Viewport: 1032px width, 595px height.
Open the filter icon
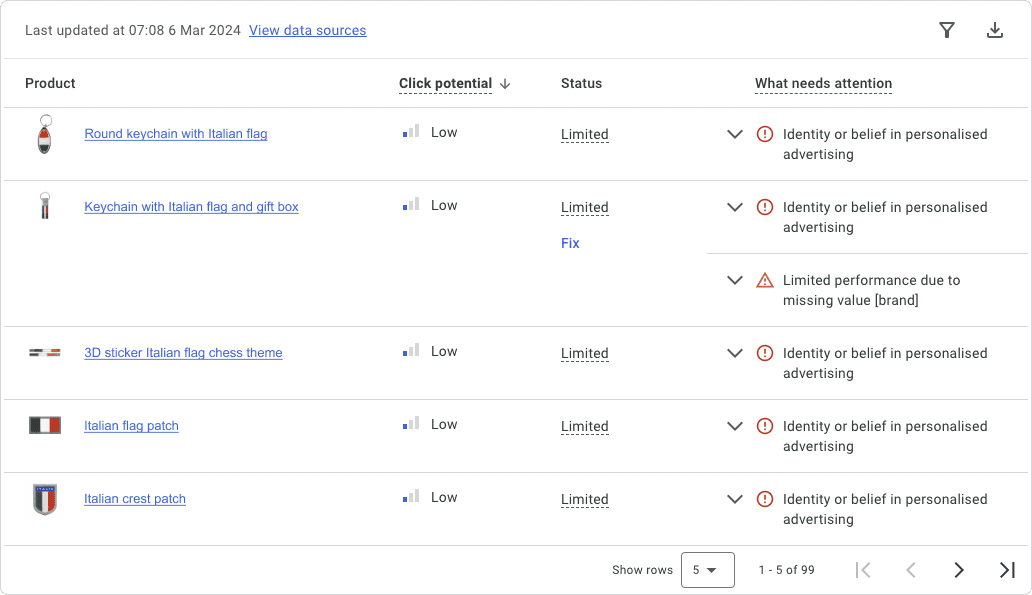pos(947,30)
